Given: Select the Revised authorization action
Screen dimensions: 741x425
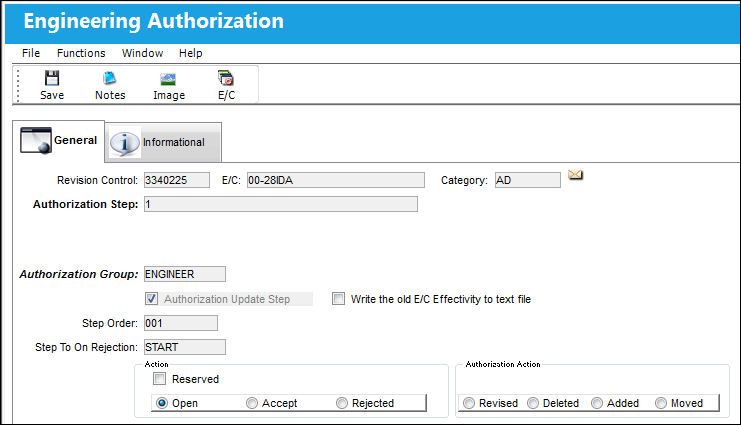Looking at the screenshot, I should tap(469, 403).
